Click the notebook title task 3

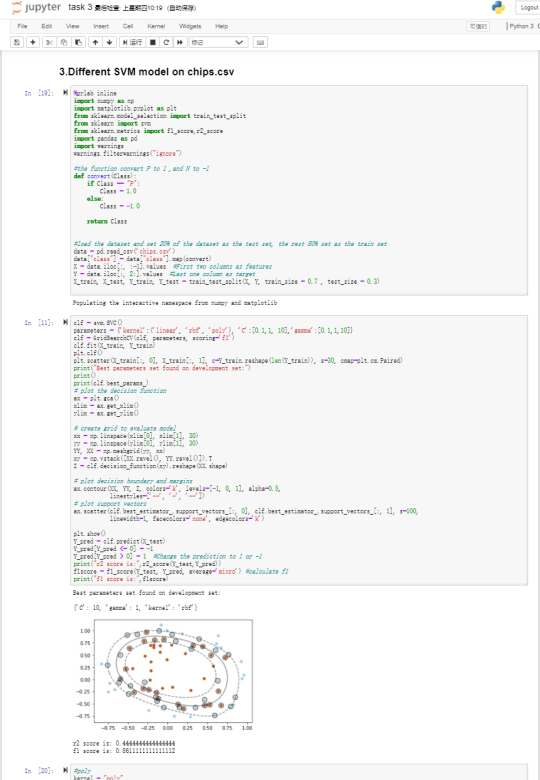coord(80,7)
